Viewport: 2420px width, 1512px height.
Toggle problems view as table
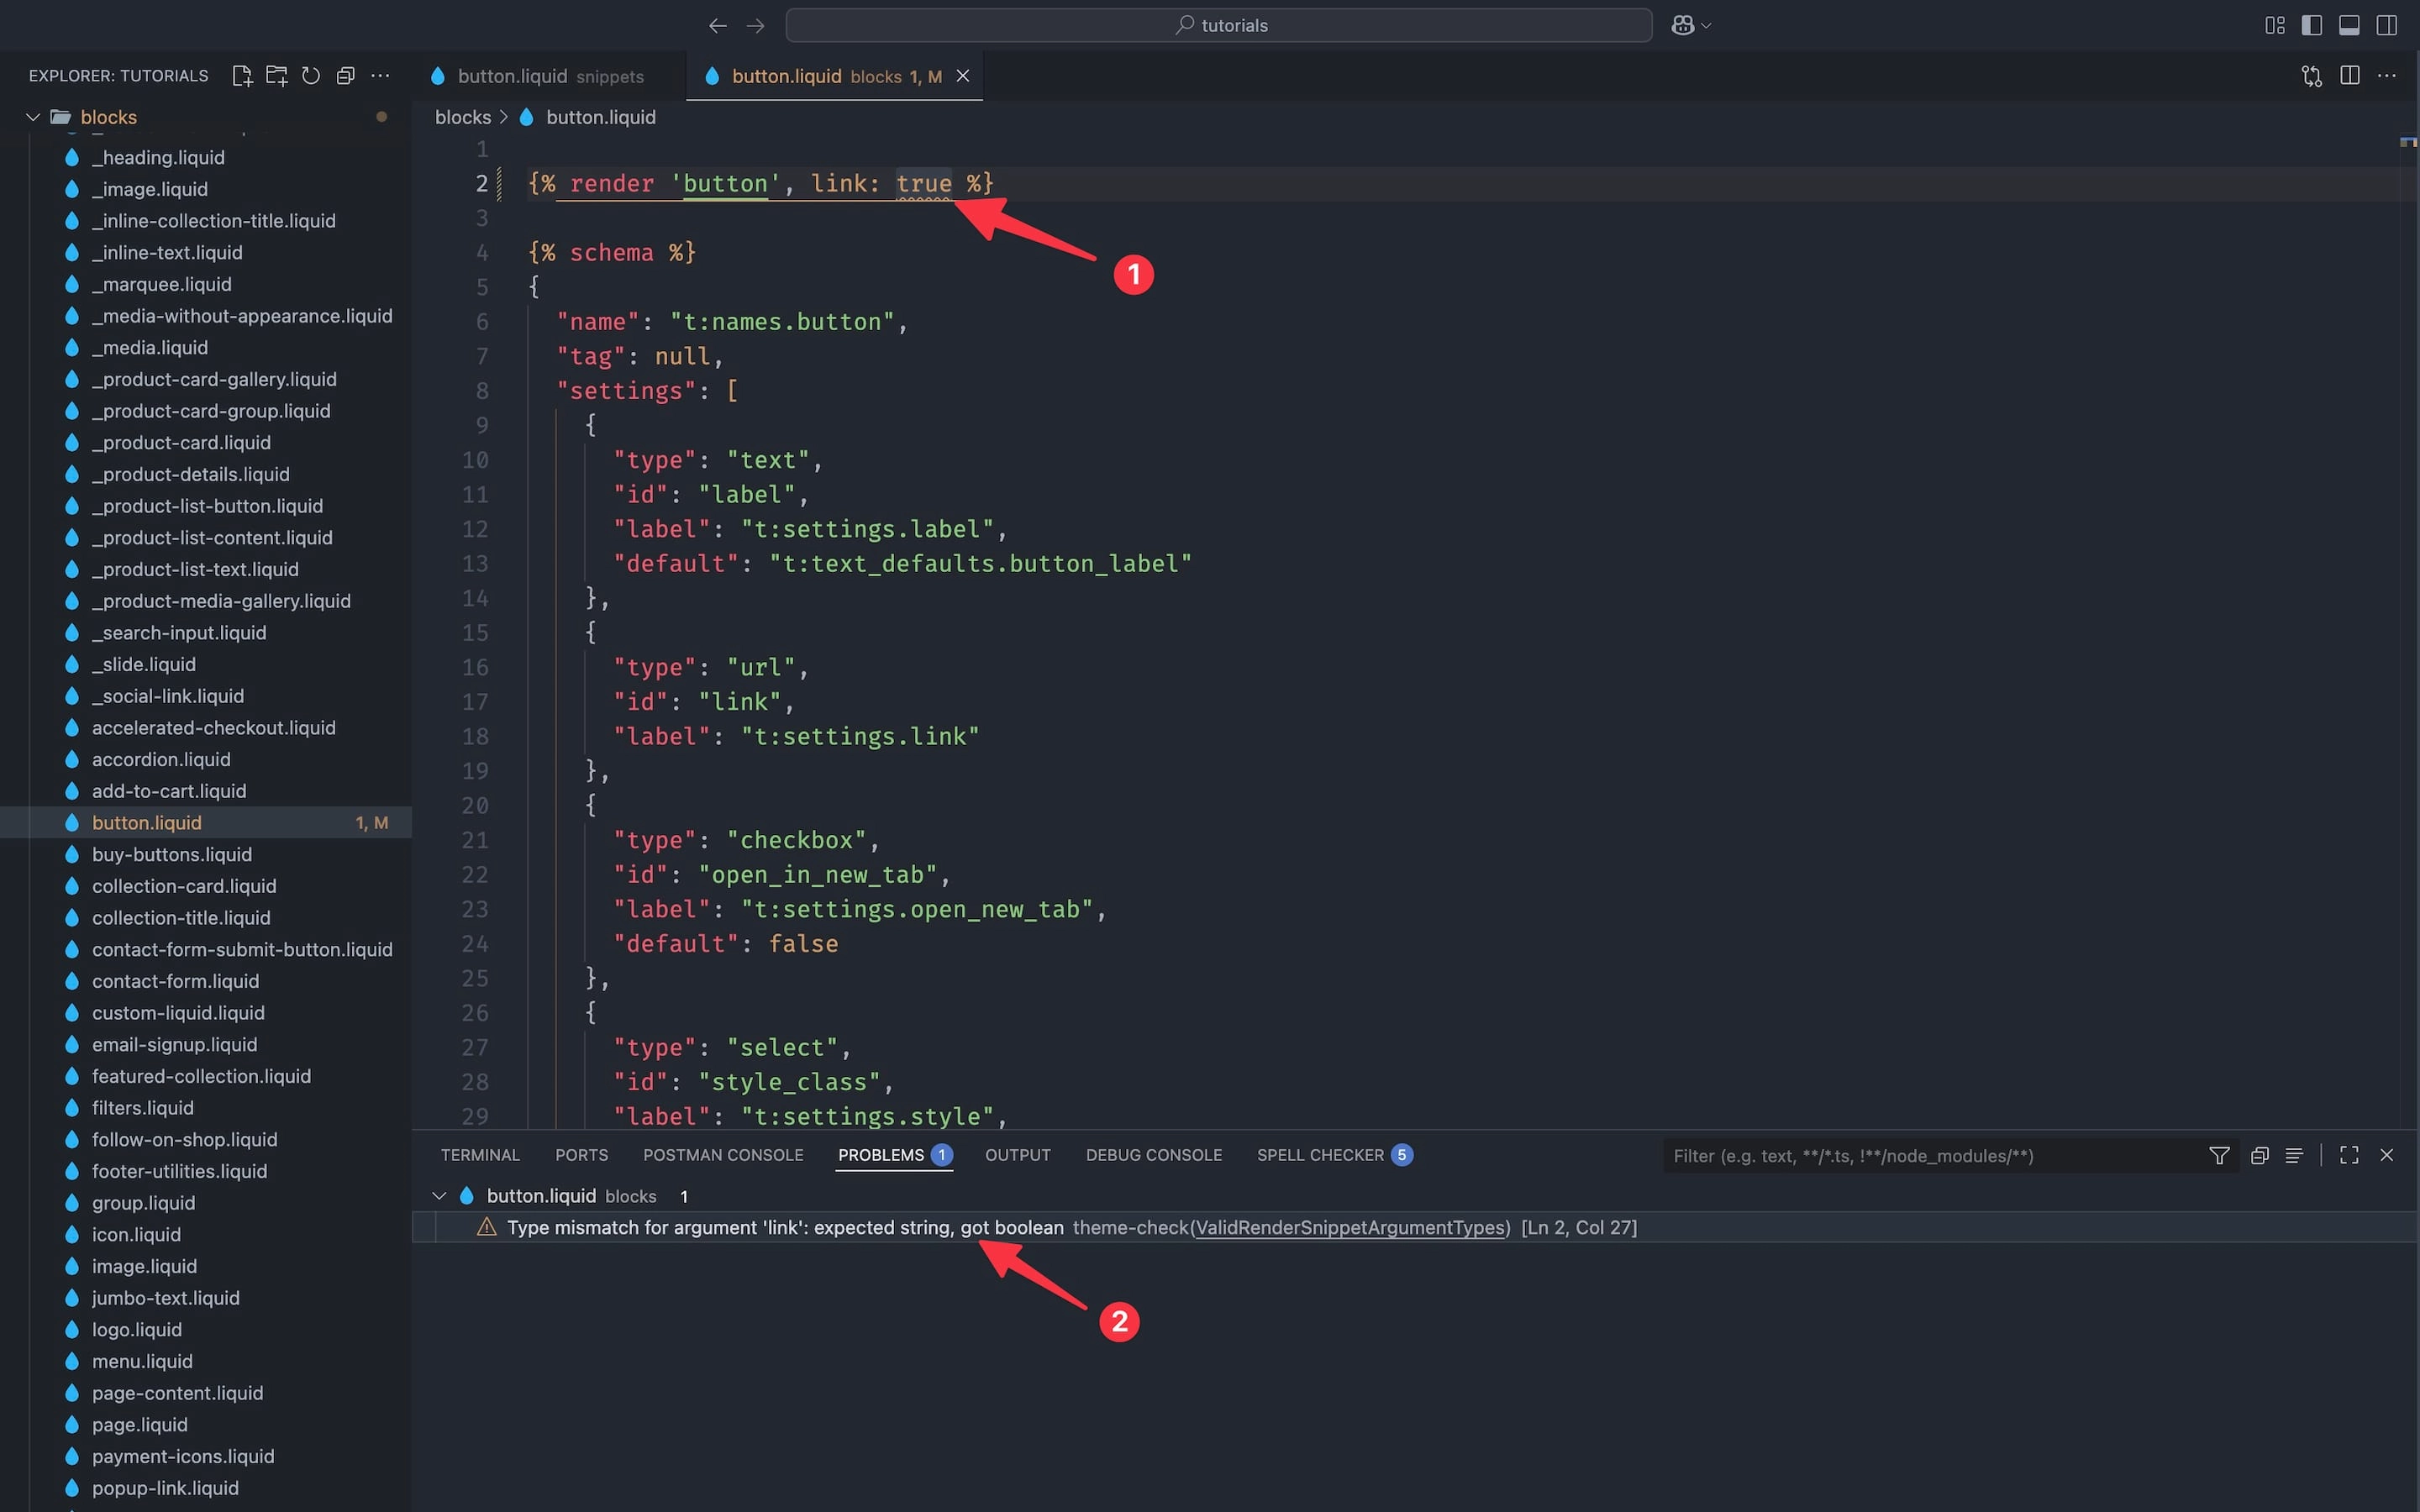click(x=2295, y=1156)
